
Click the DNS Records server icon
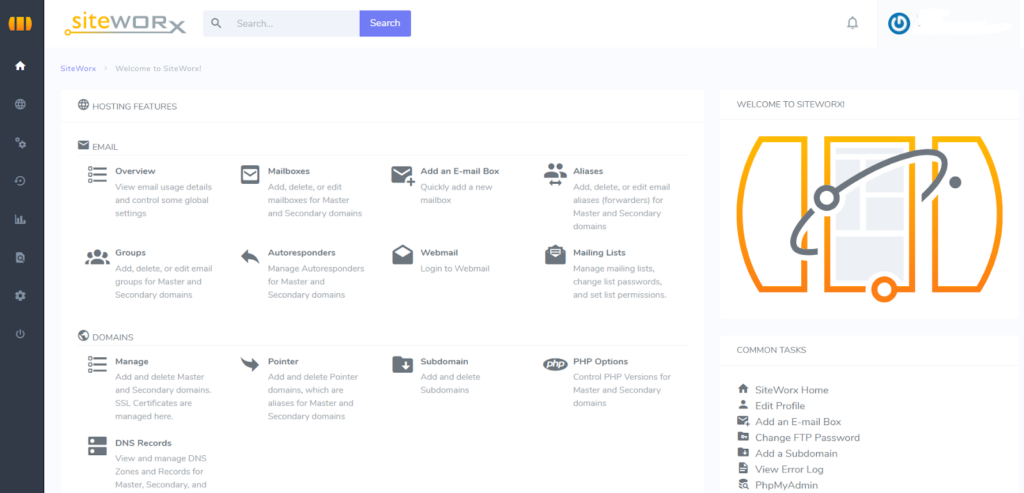97,446
